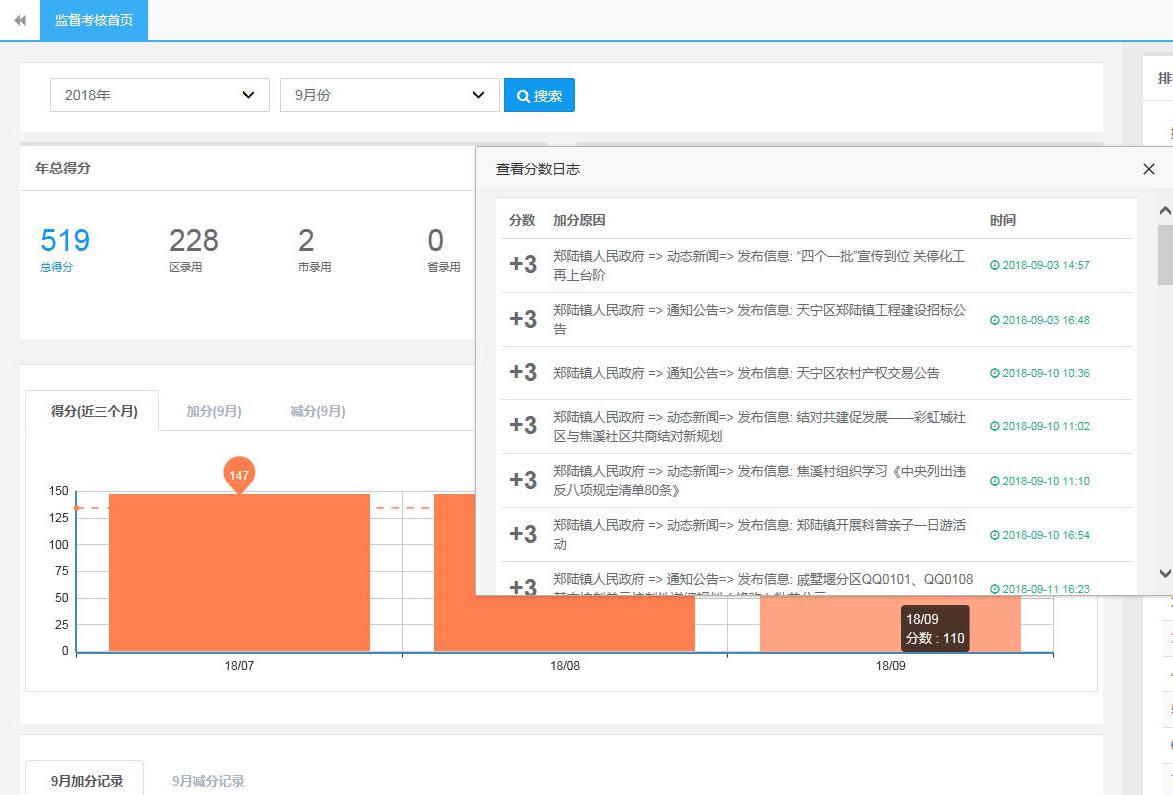Click the 18/09 light orange bar

[890, 623]
